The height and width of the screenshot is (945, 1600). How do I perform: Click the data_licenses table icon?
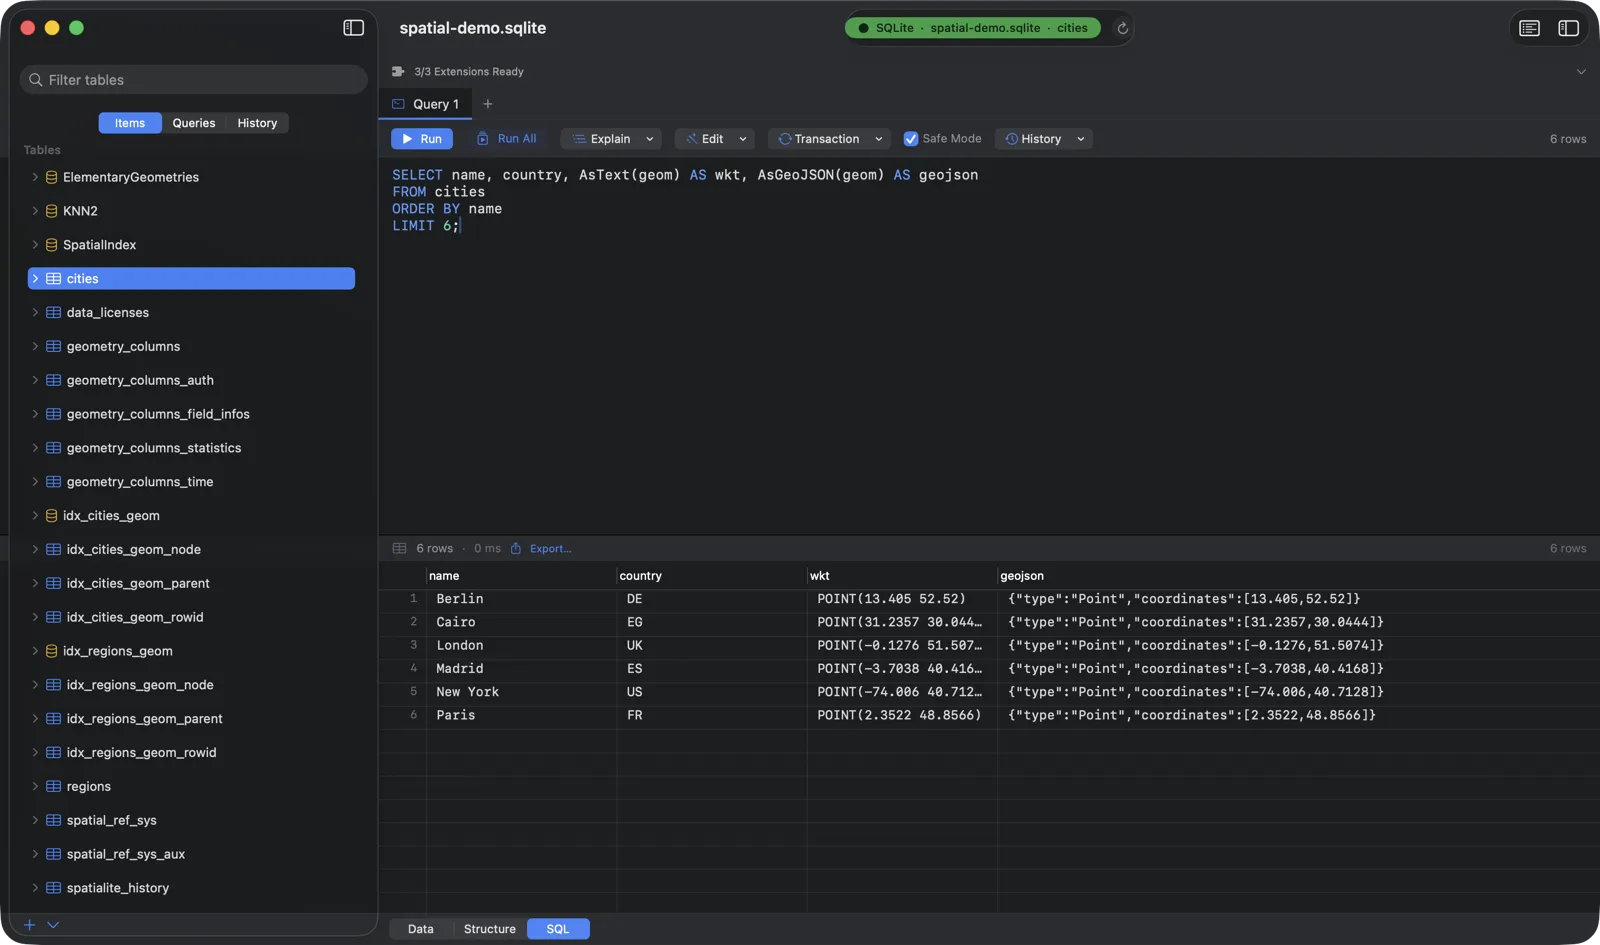click(54, 313)
